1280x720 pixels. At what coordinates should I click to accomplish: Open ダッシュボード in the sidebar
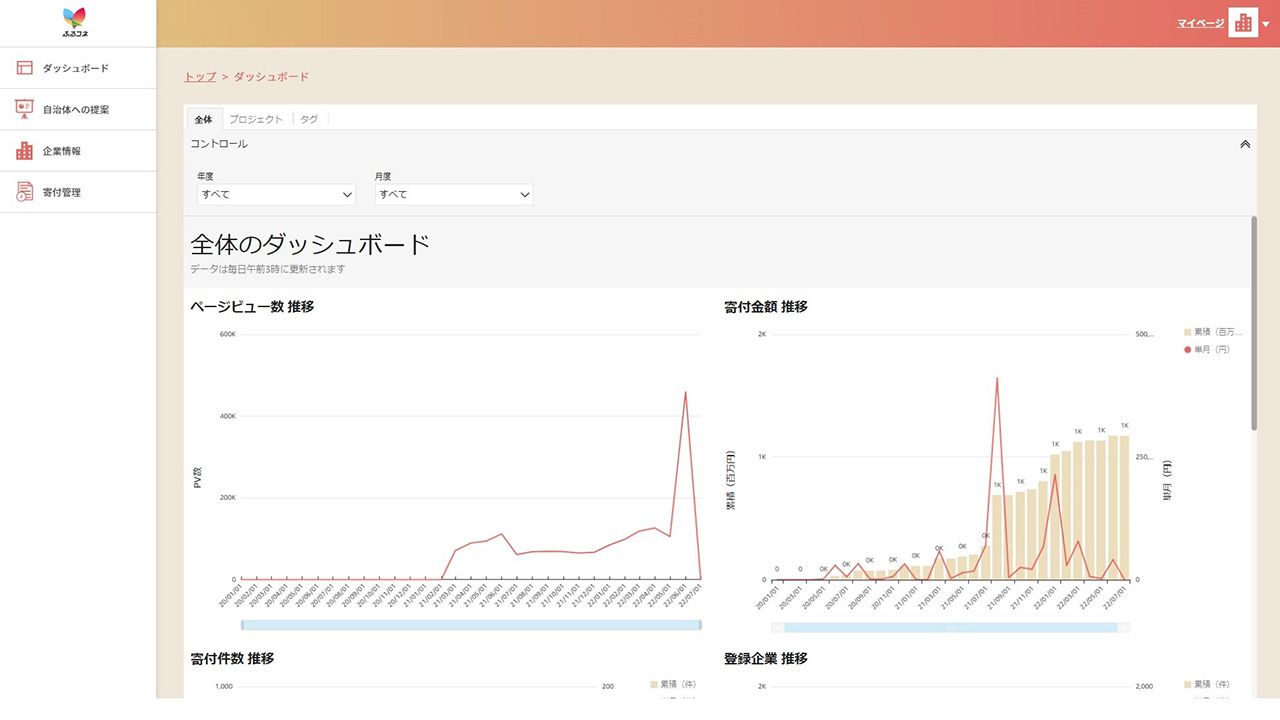[78, 68]
